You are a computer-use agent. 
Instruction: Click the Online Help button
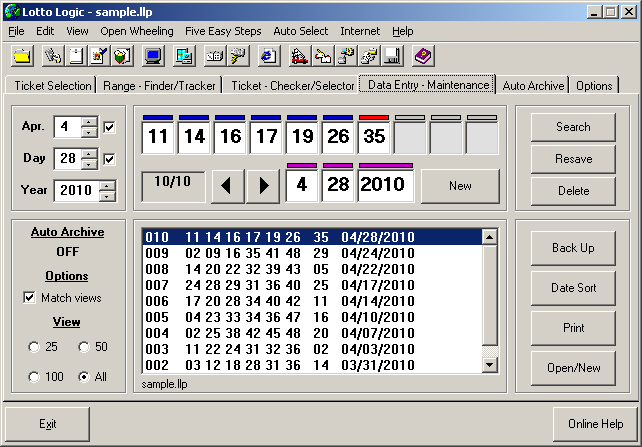595,424
